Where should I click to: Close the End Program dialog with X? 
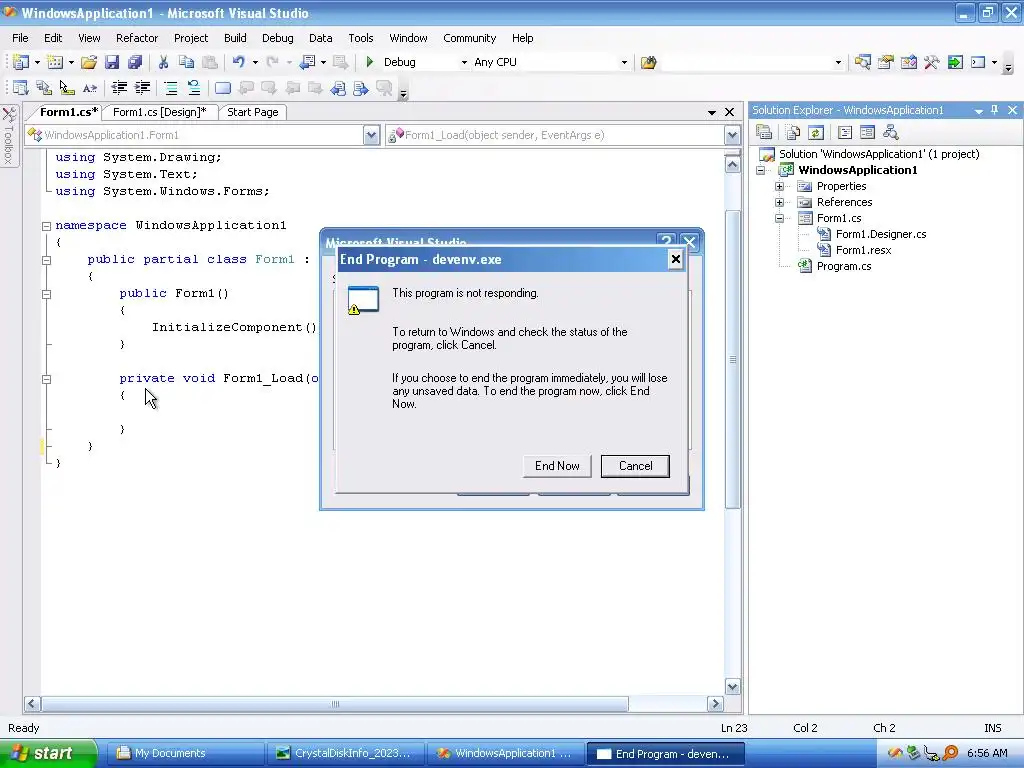[x=675, y=259]
